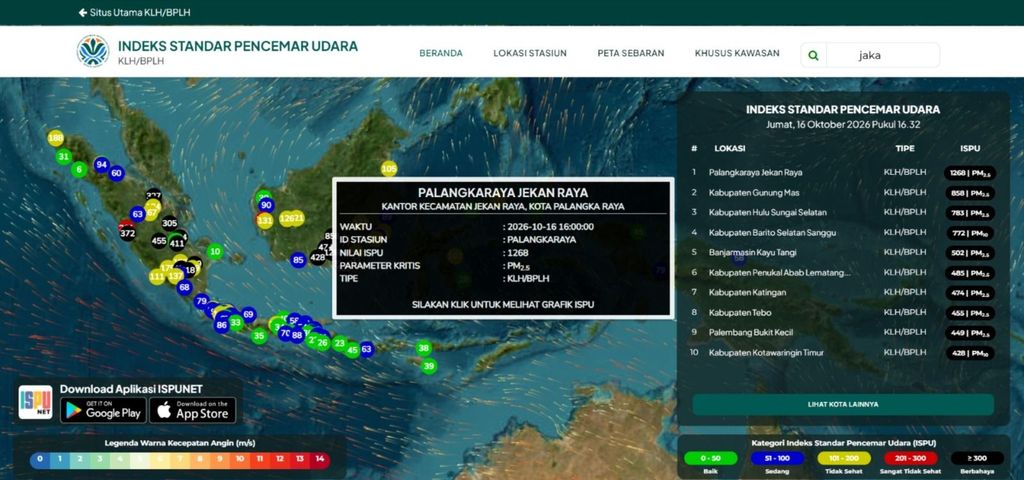
Task: Click the blue 51 - 100 Sedang swatch
Action: (x=777, y=458)
